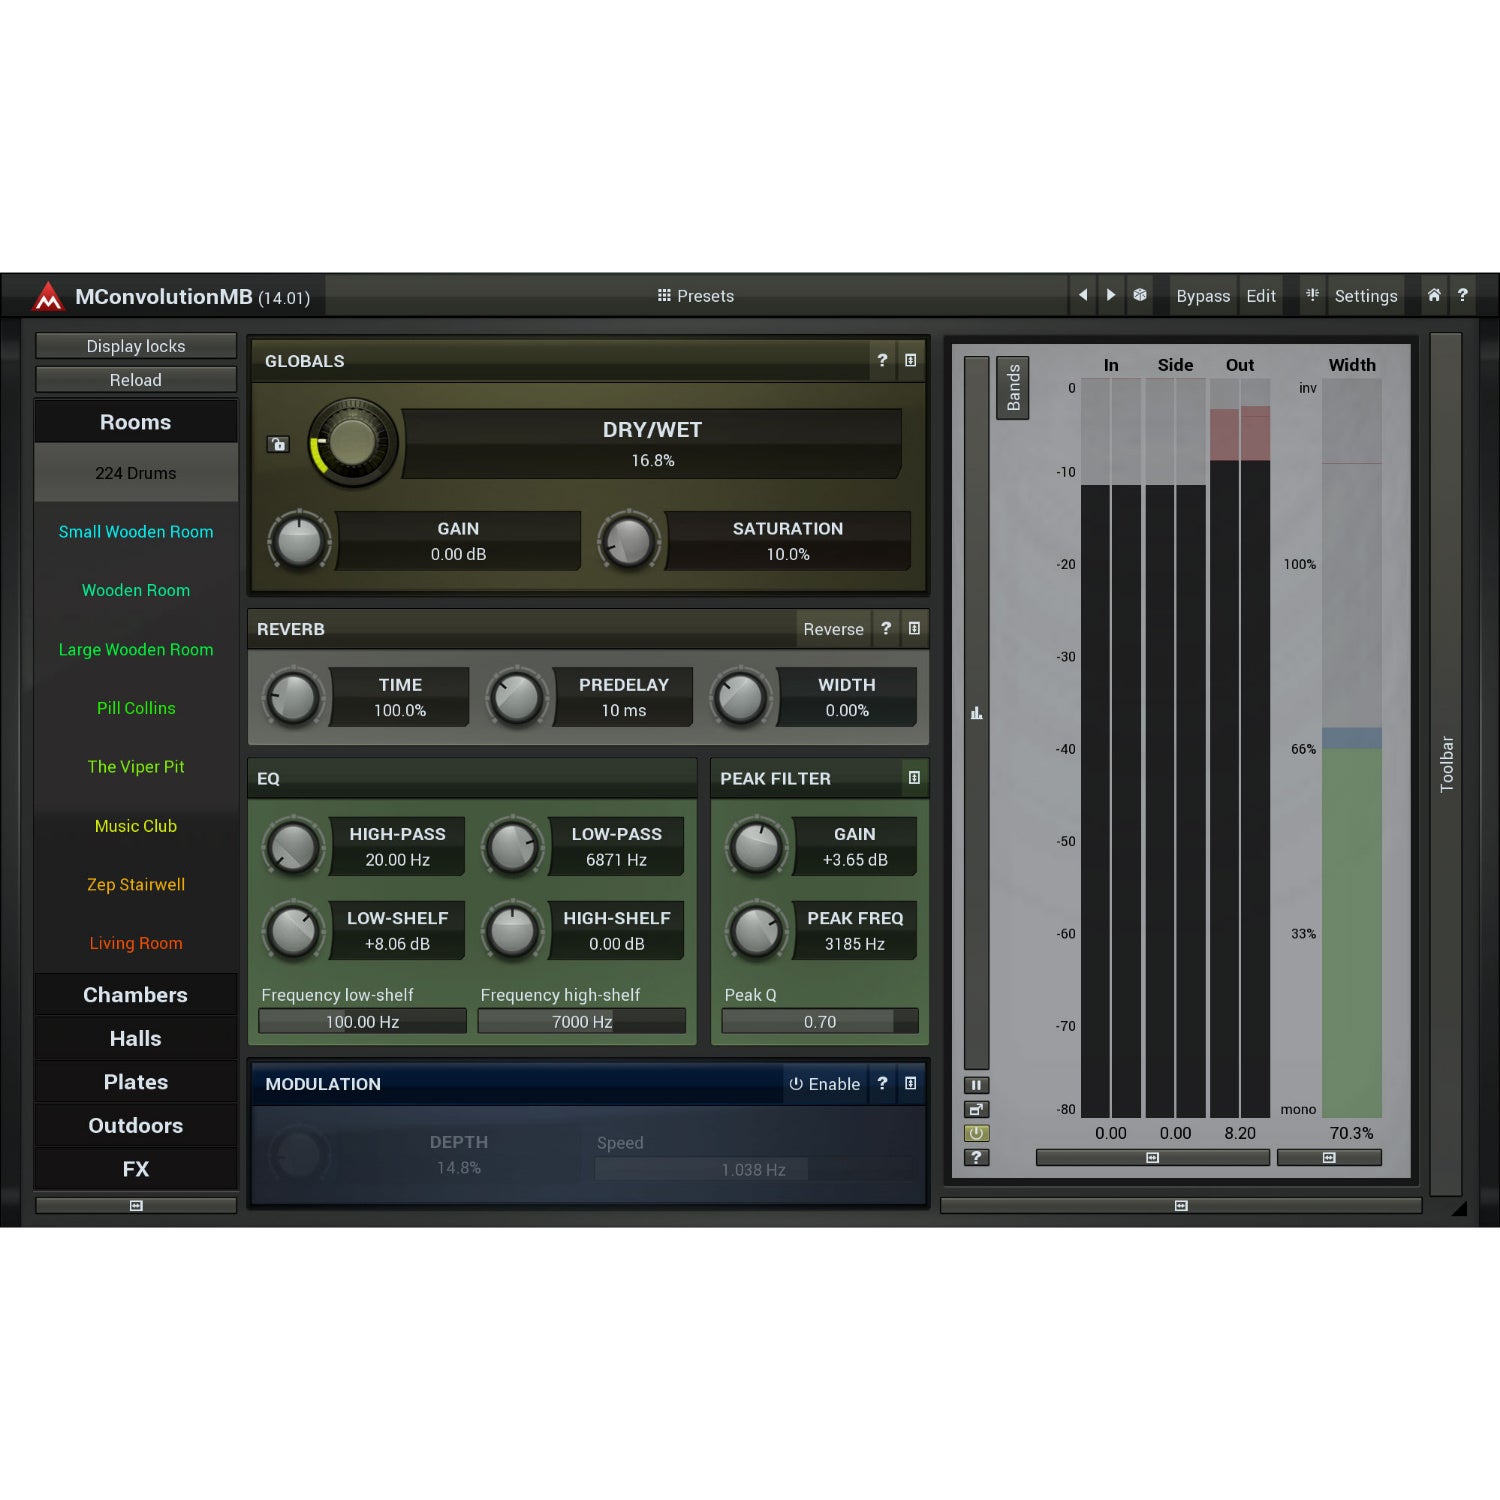Open the vertical Toolbar strip
1500x1500 pixels.
(x=1446, y=764)
